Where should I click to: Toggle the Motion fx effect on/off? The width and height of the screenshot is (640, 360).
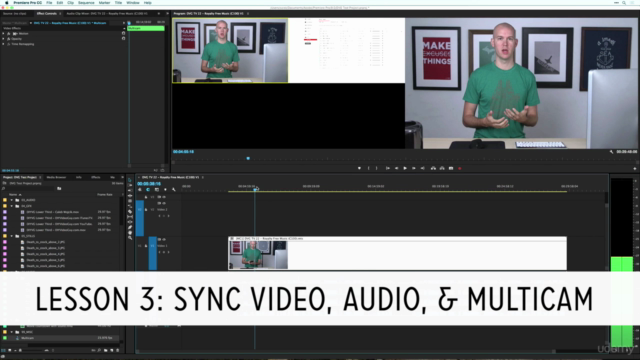point(9,33)
